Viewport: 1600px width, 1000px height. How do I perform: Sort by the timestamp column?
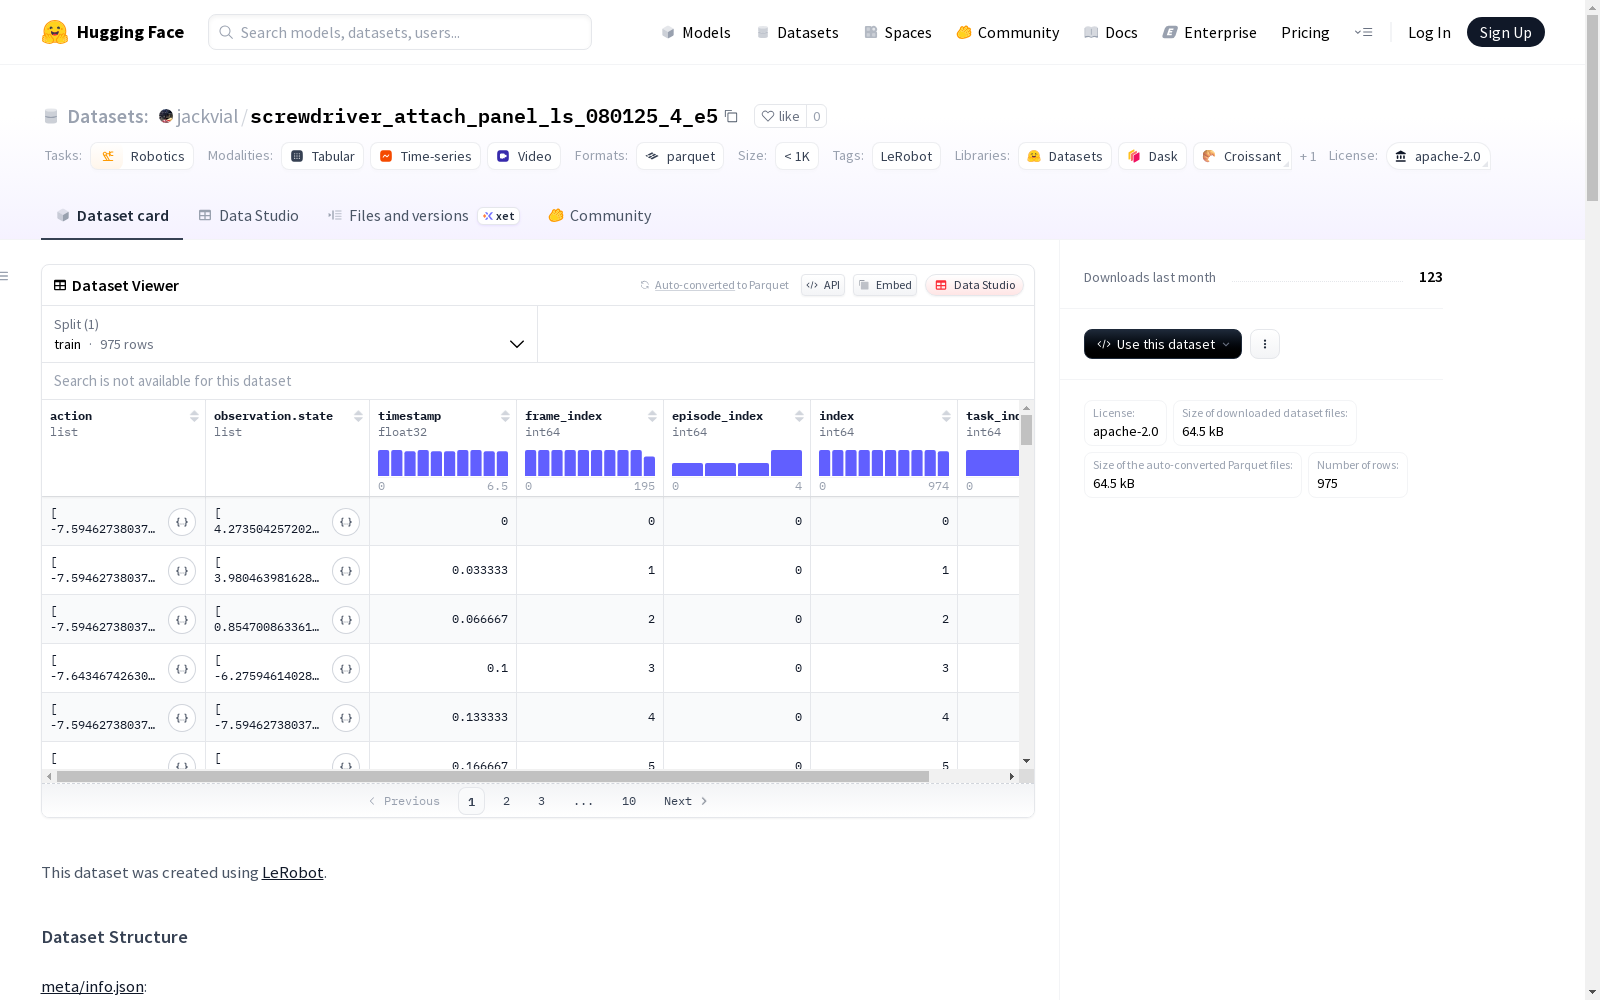(x=505, y=416)
